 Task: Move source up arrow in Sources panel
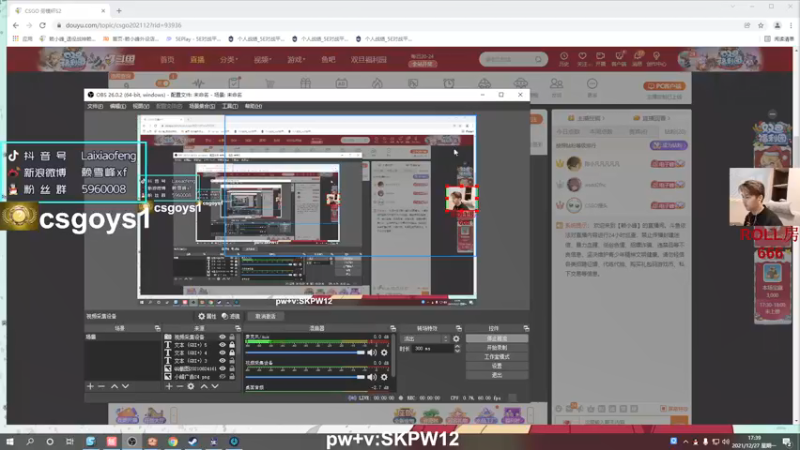[204, 386]
